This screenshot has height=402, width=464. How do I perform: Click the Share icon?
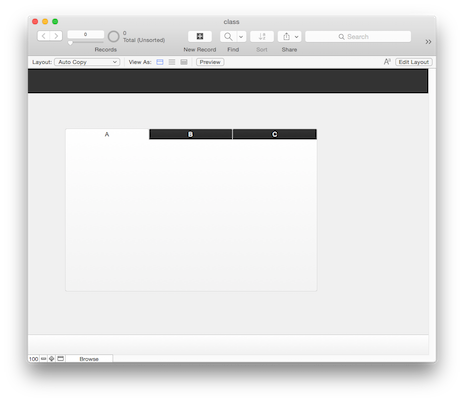click(x=286, y=36)
